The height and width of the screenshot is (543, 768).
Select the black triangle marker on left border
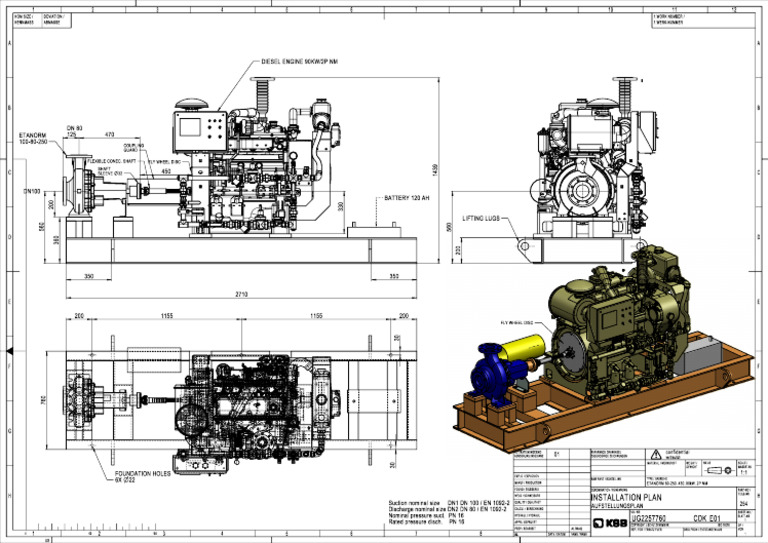tap(9, 351)
